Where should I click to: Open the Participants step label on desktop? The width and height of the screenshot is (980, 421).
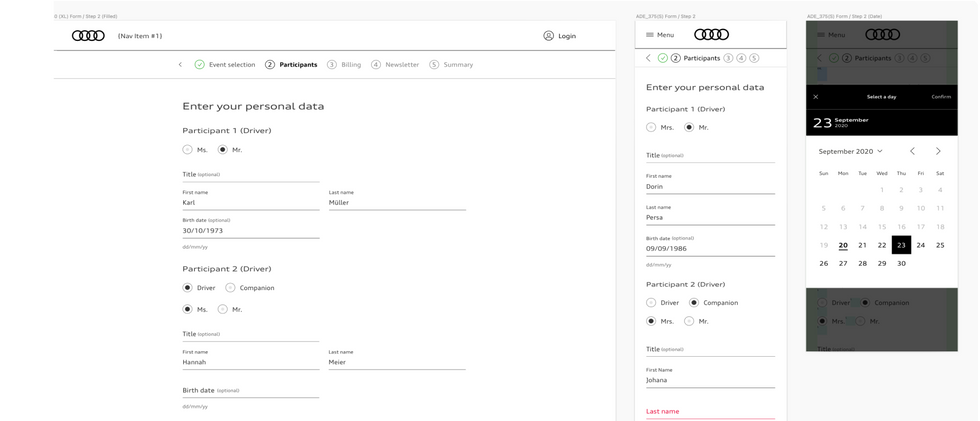[x=298, y=65]
